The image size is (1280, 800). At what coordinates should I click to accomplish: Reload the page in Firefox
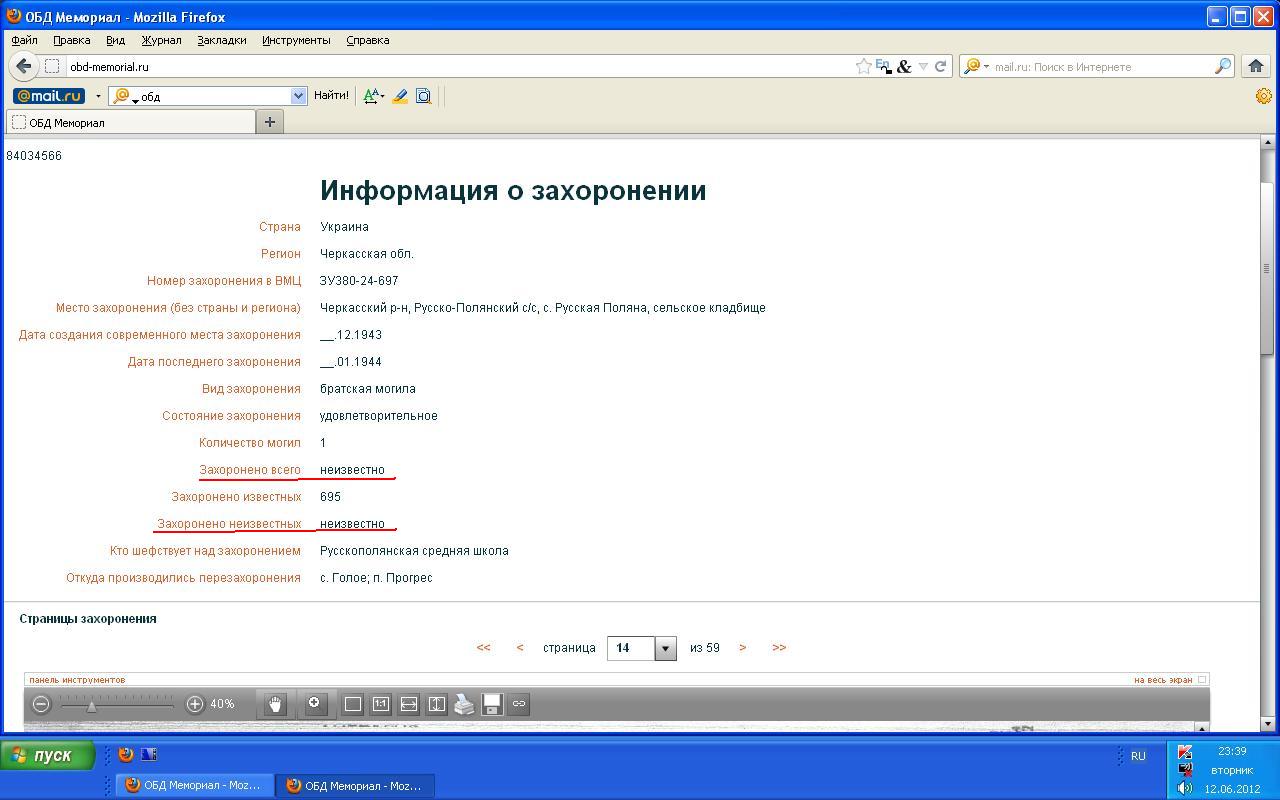pos(940,66)
